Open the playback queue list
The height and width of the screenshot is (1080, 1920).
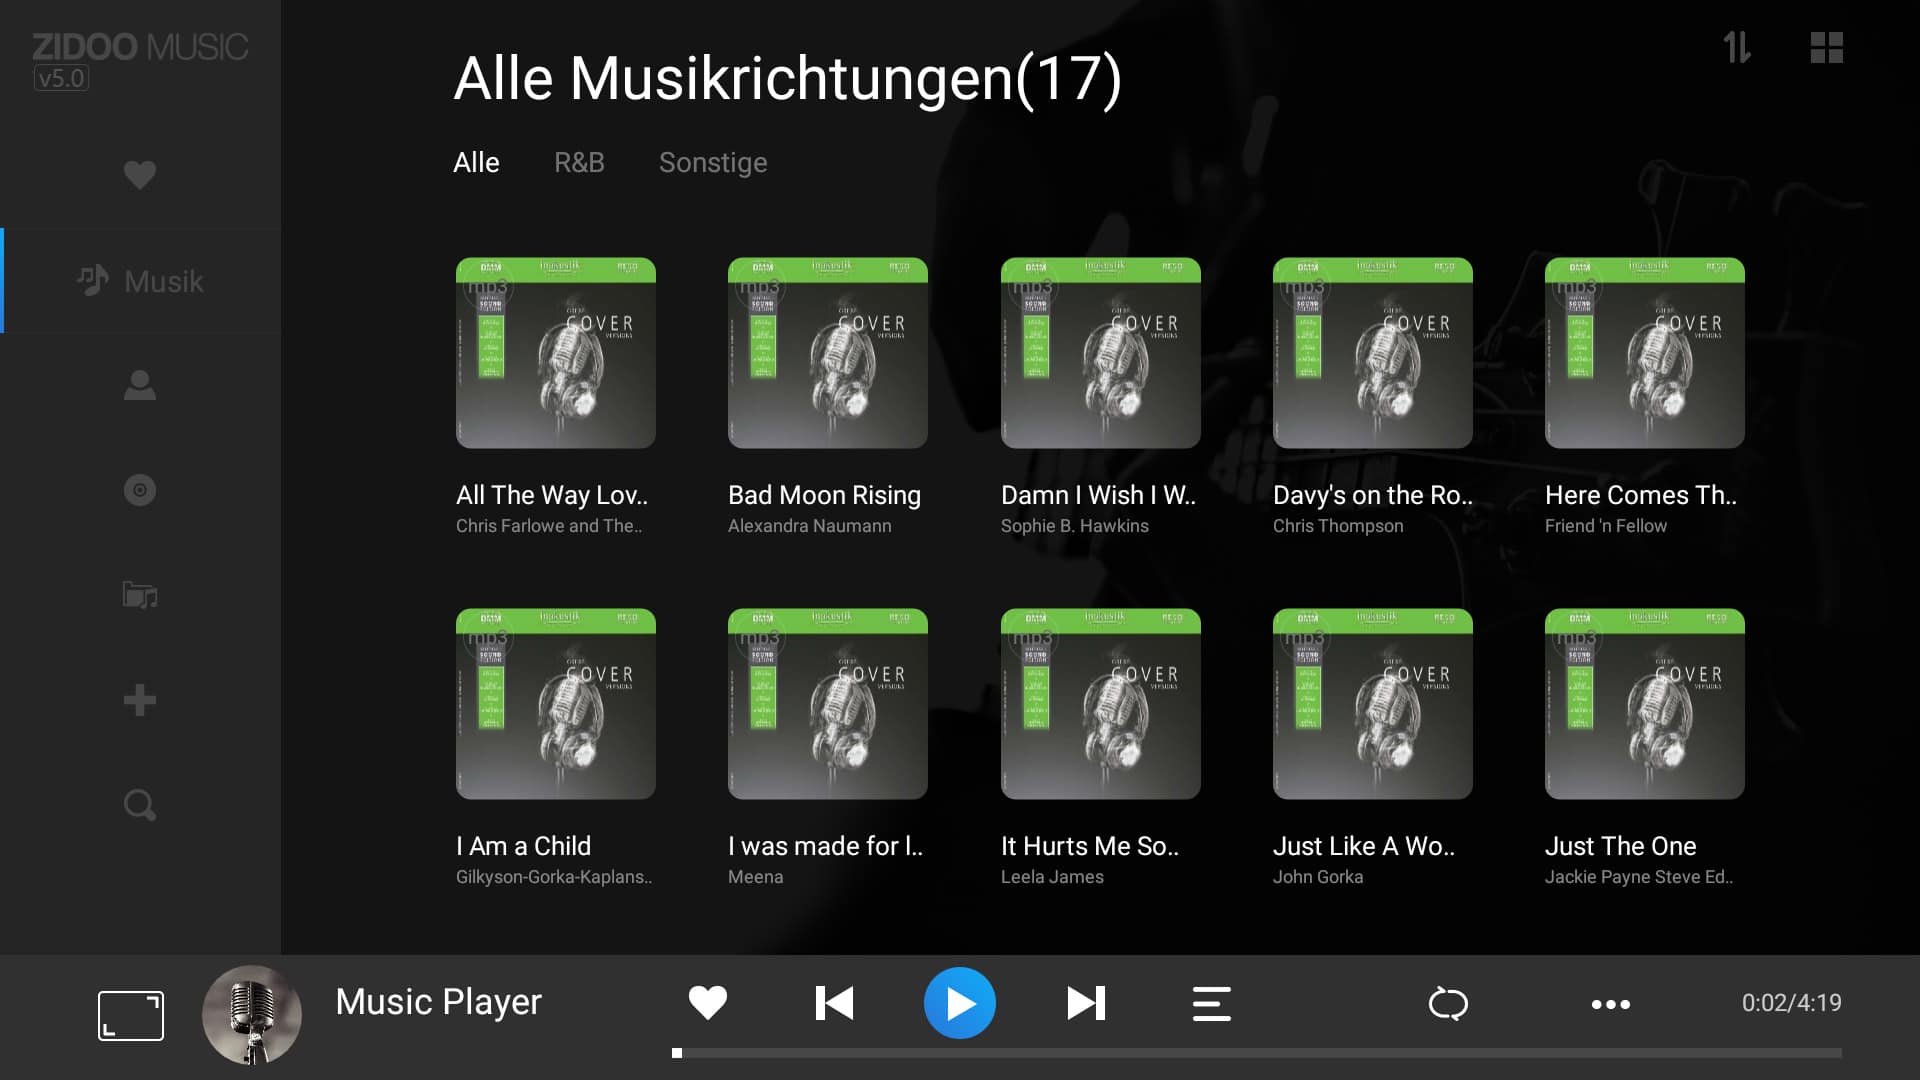pyautogui.click(x=1211, y=1003)
